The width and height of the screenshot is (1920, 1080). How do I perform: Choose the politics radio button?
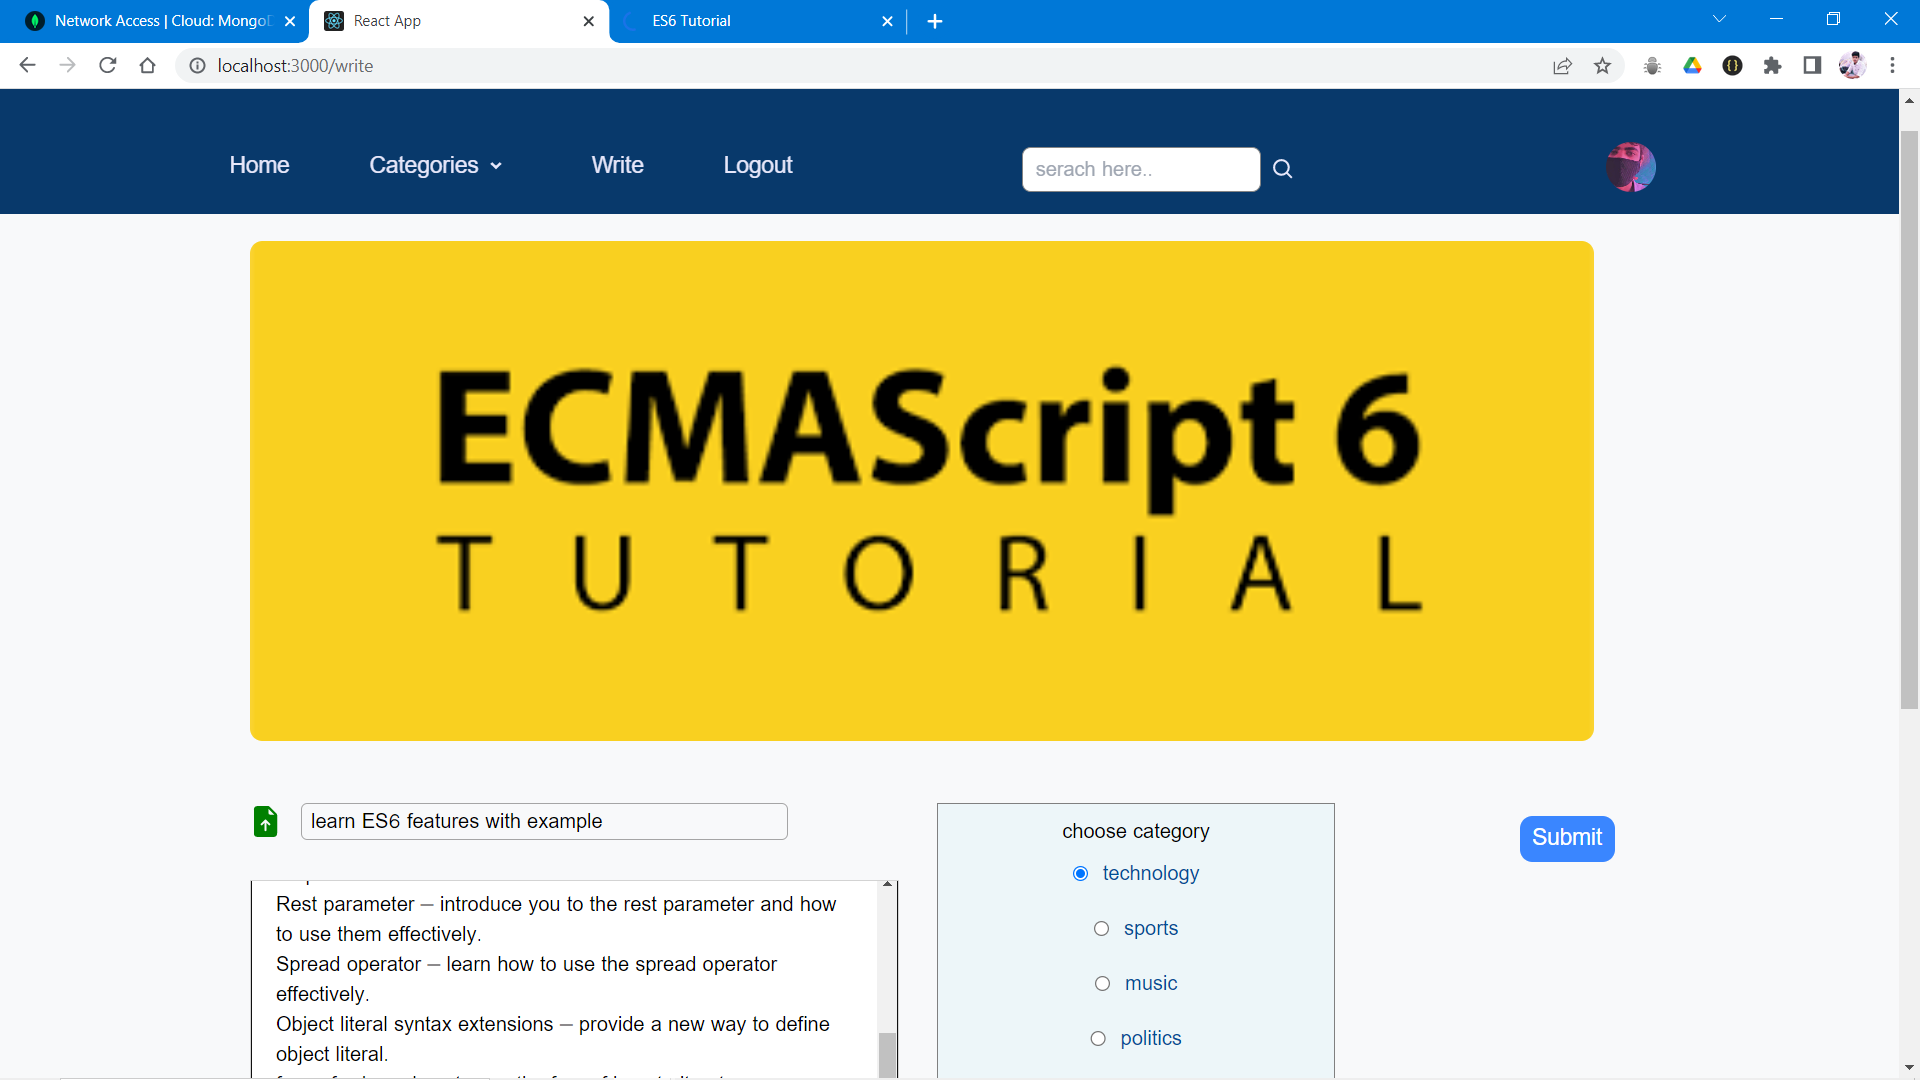[x=1098, y=1039]
